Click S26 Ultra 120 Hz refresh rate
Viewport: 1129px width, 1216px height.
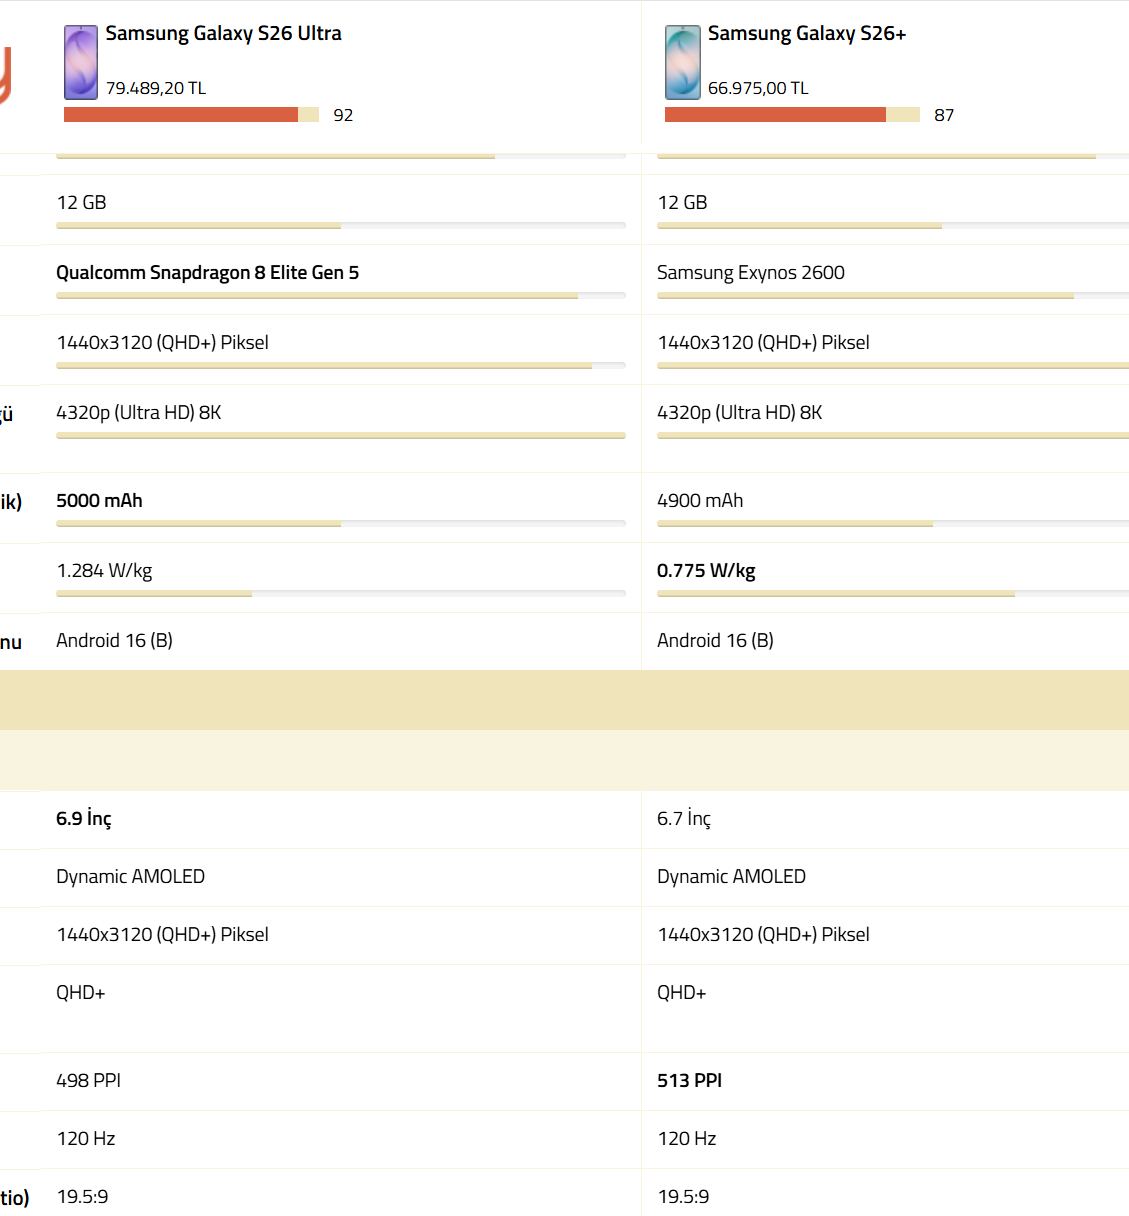86,1138
